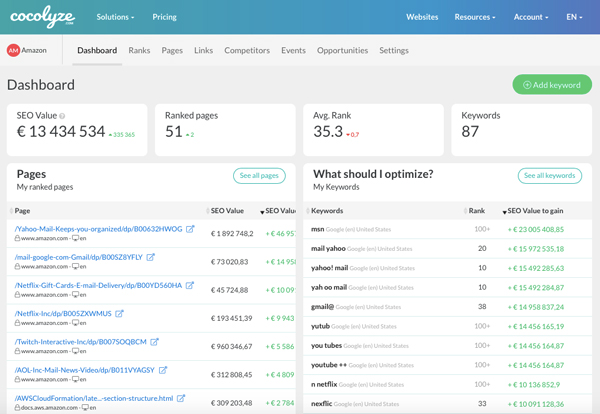This screenshot has height=414, width=600.
Task: Switch to the Events tab
Action: [x=293, y=51]
